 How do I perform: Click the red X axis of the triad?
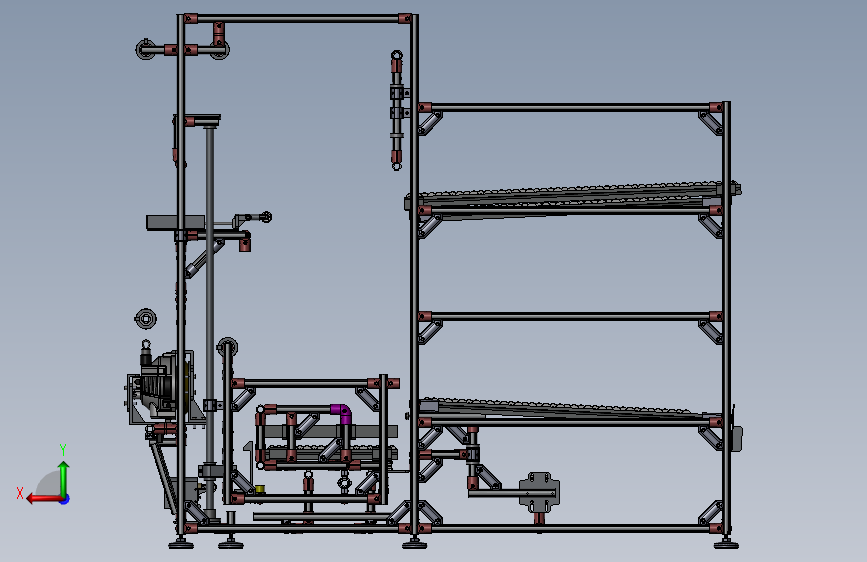coord(44,499)
